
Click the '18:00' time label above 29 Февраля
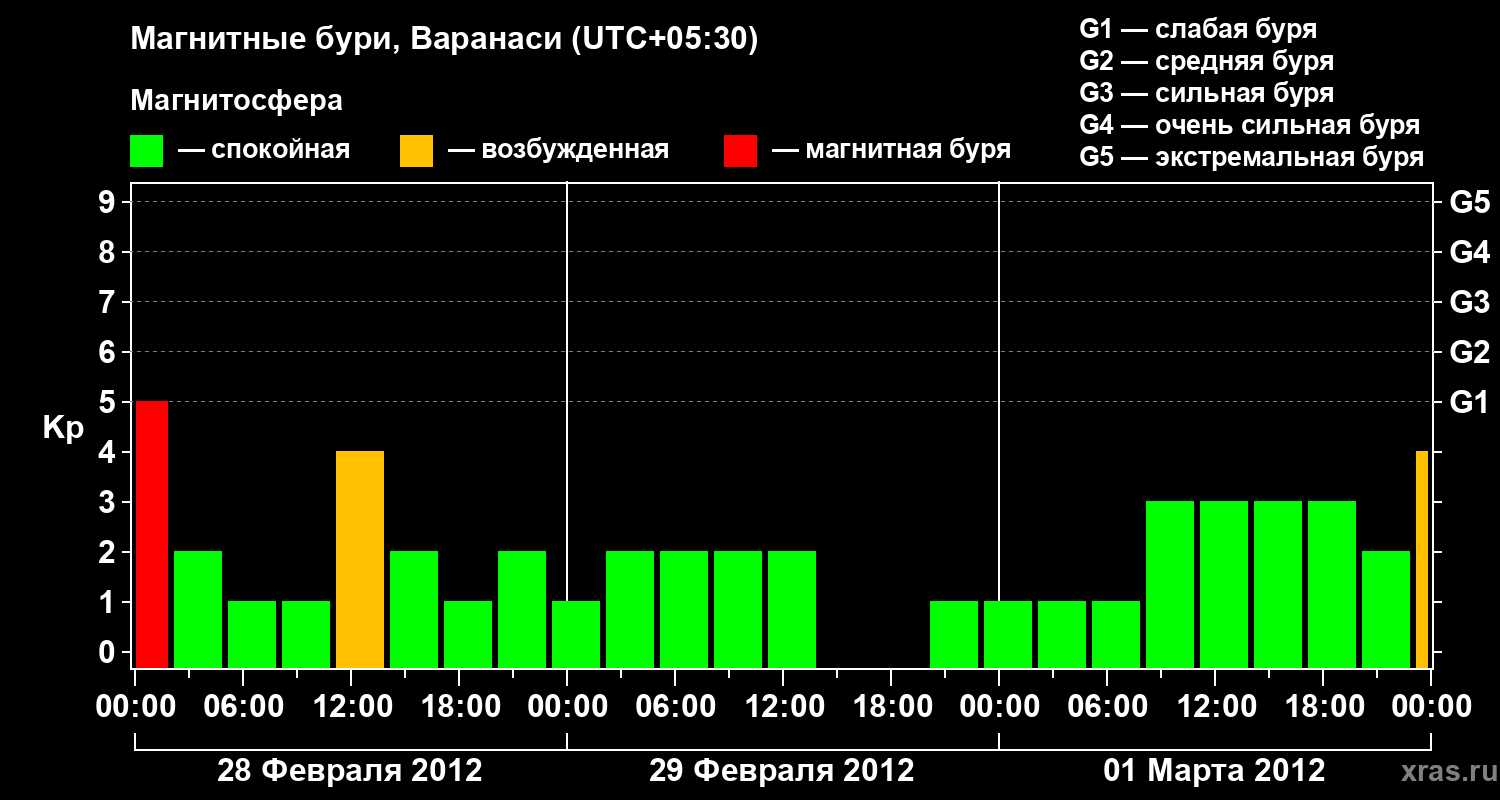891,706
